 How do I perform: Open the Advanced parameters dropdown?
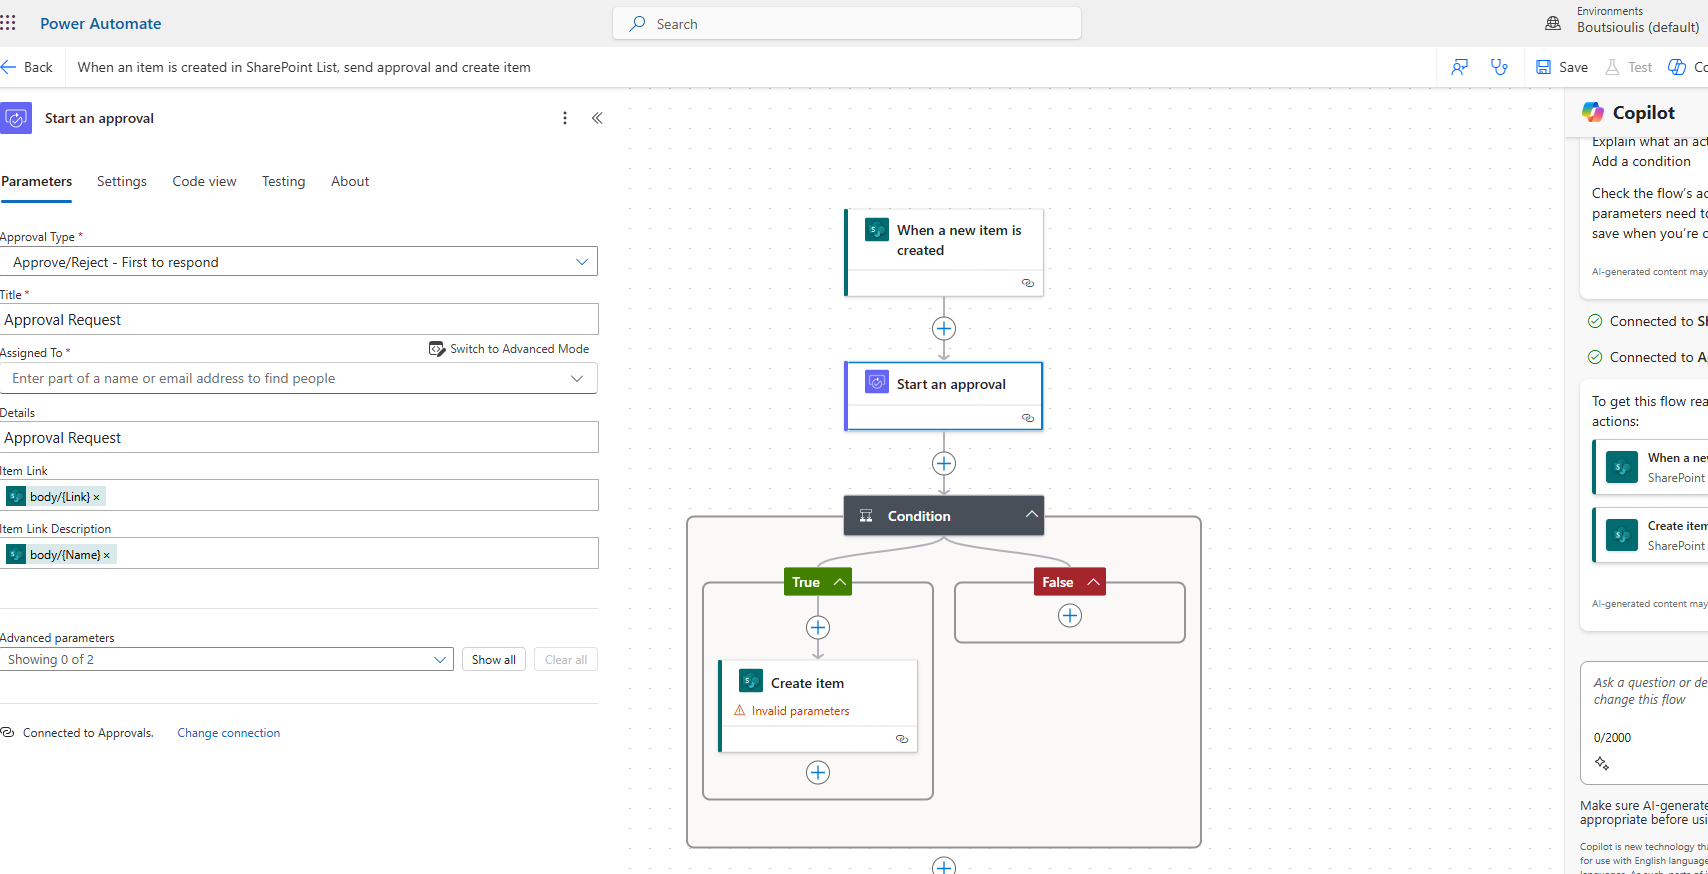pos(440,660)
